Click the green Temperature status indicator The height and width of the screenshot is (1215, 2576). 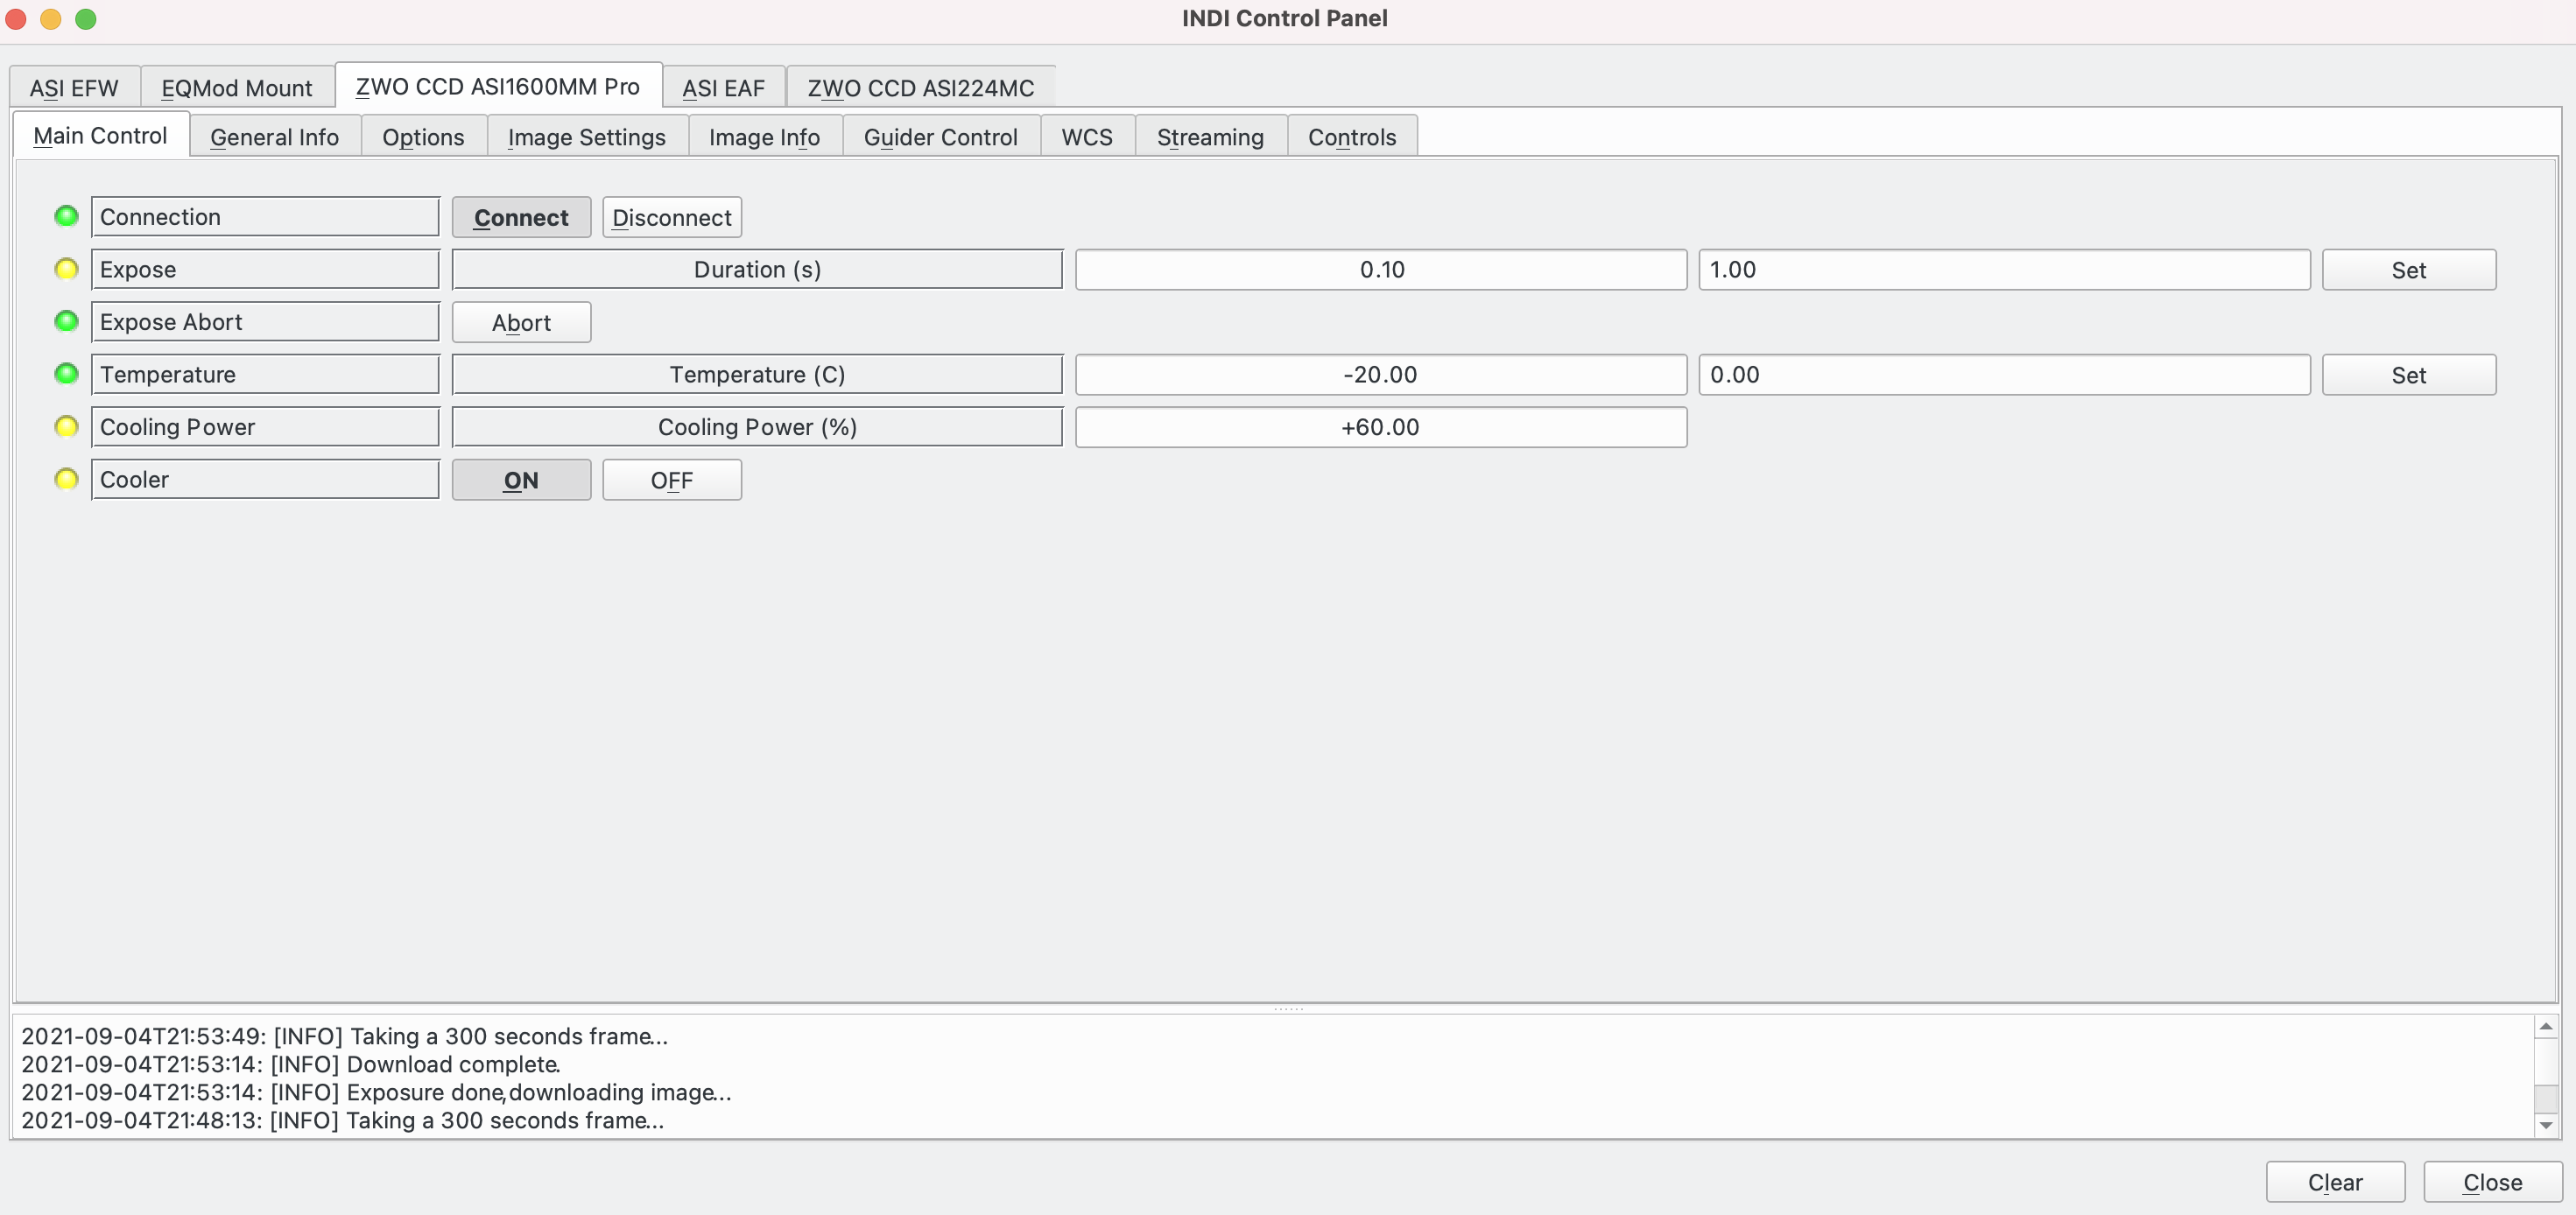(x=66, y=373)
